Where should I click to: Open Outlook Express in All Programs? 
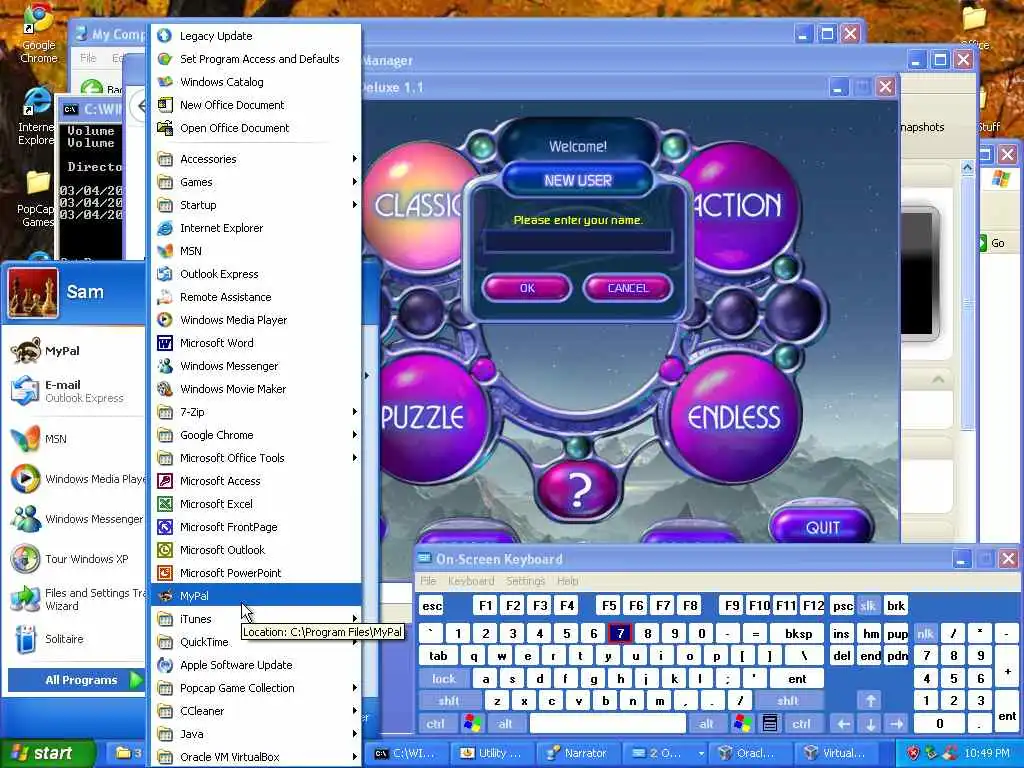click(256, 274)
